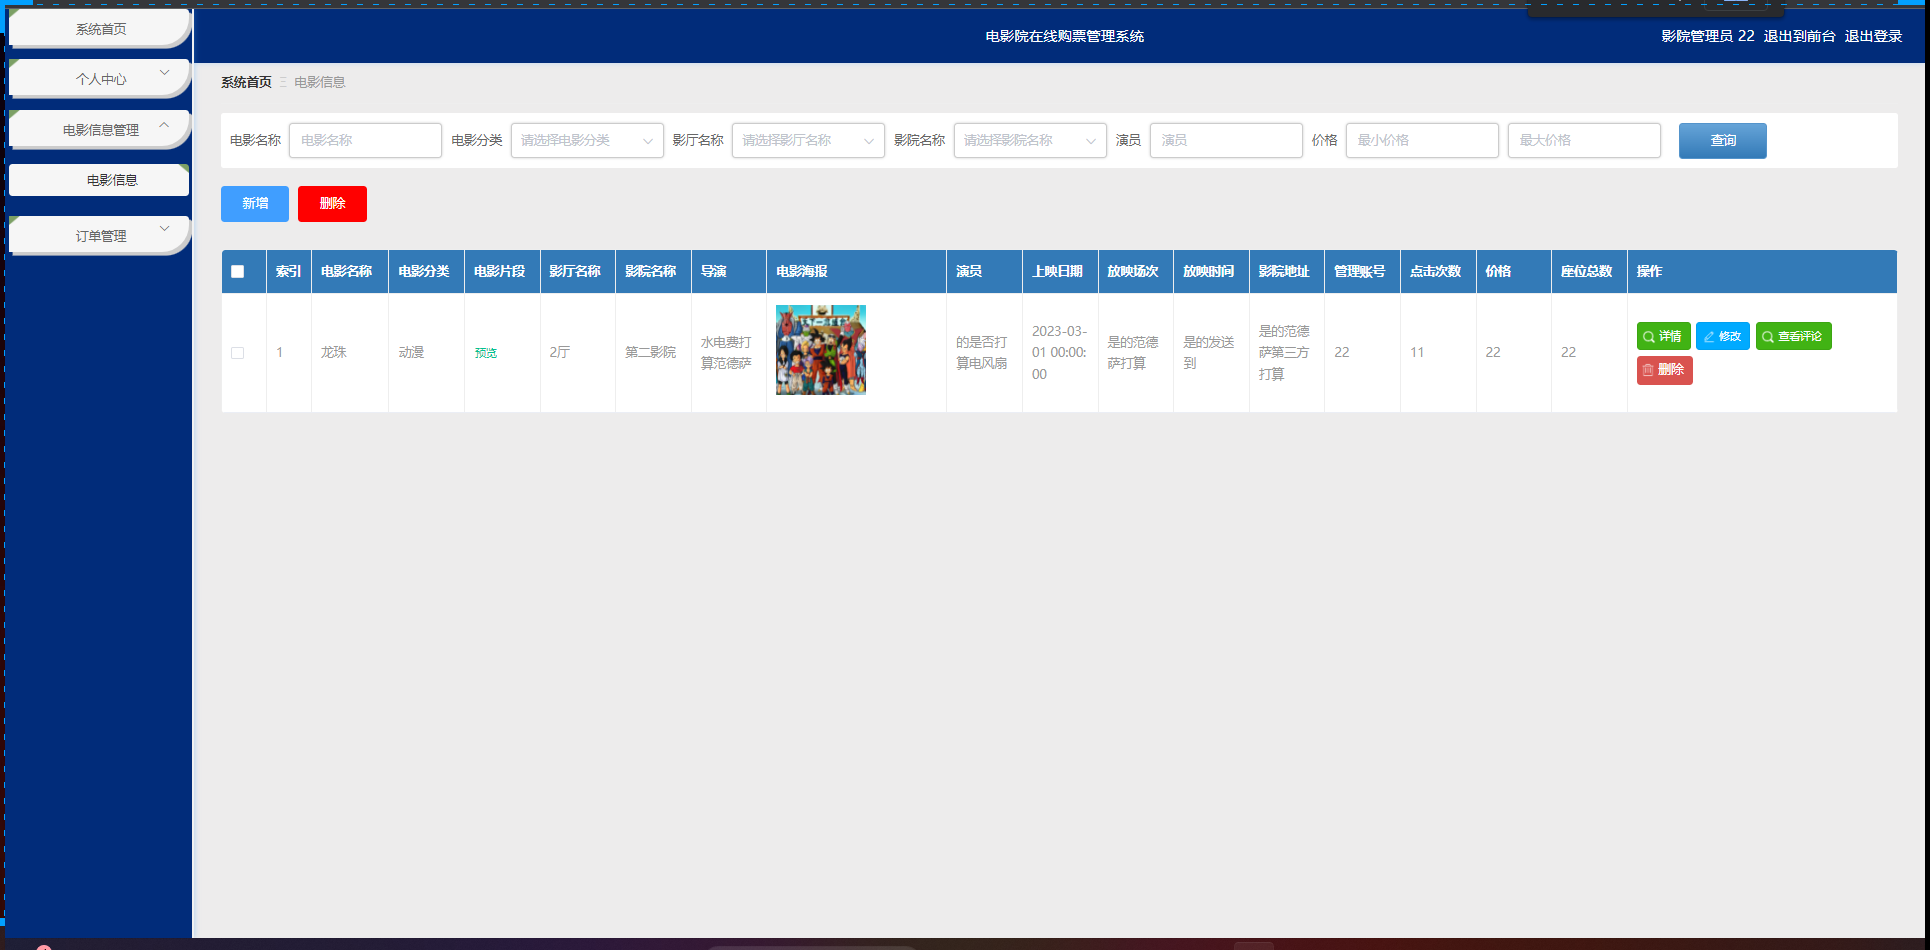Click the 电影信息 breadcrumb text

tap(320, 82)
